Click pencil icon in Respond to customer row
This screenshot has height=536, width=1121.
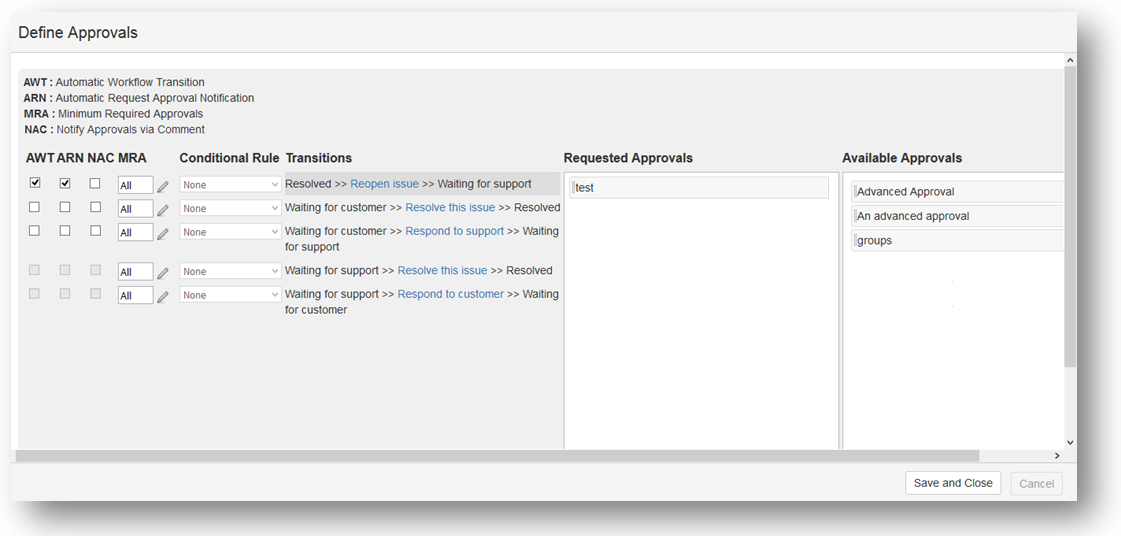162,296
